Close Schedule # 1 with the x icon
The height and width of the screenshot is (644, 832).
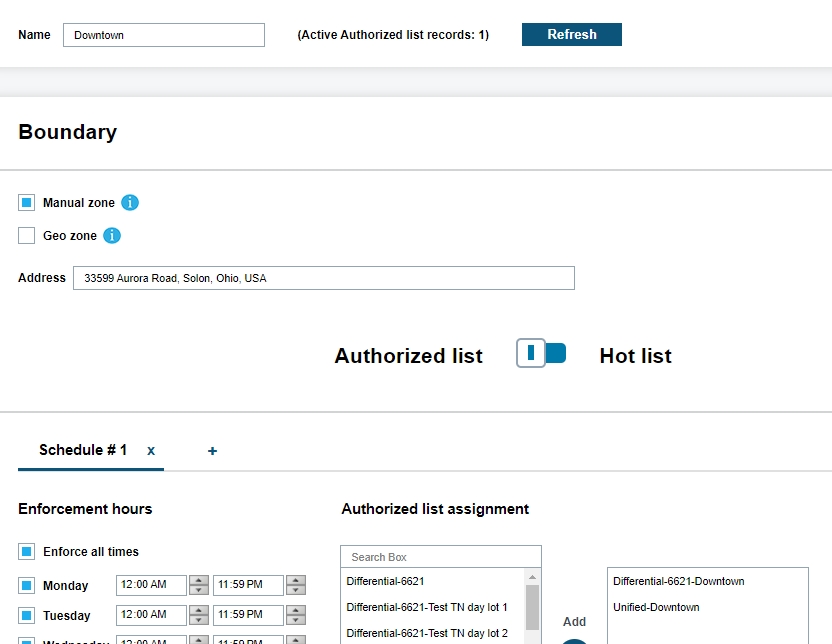[151, 451]
